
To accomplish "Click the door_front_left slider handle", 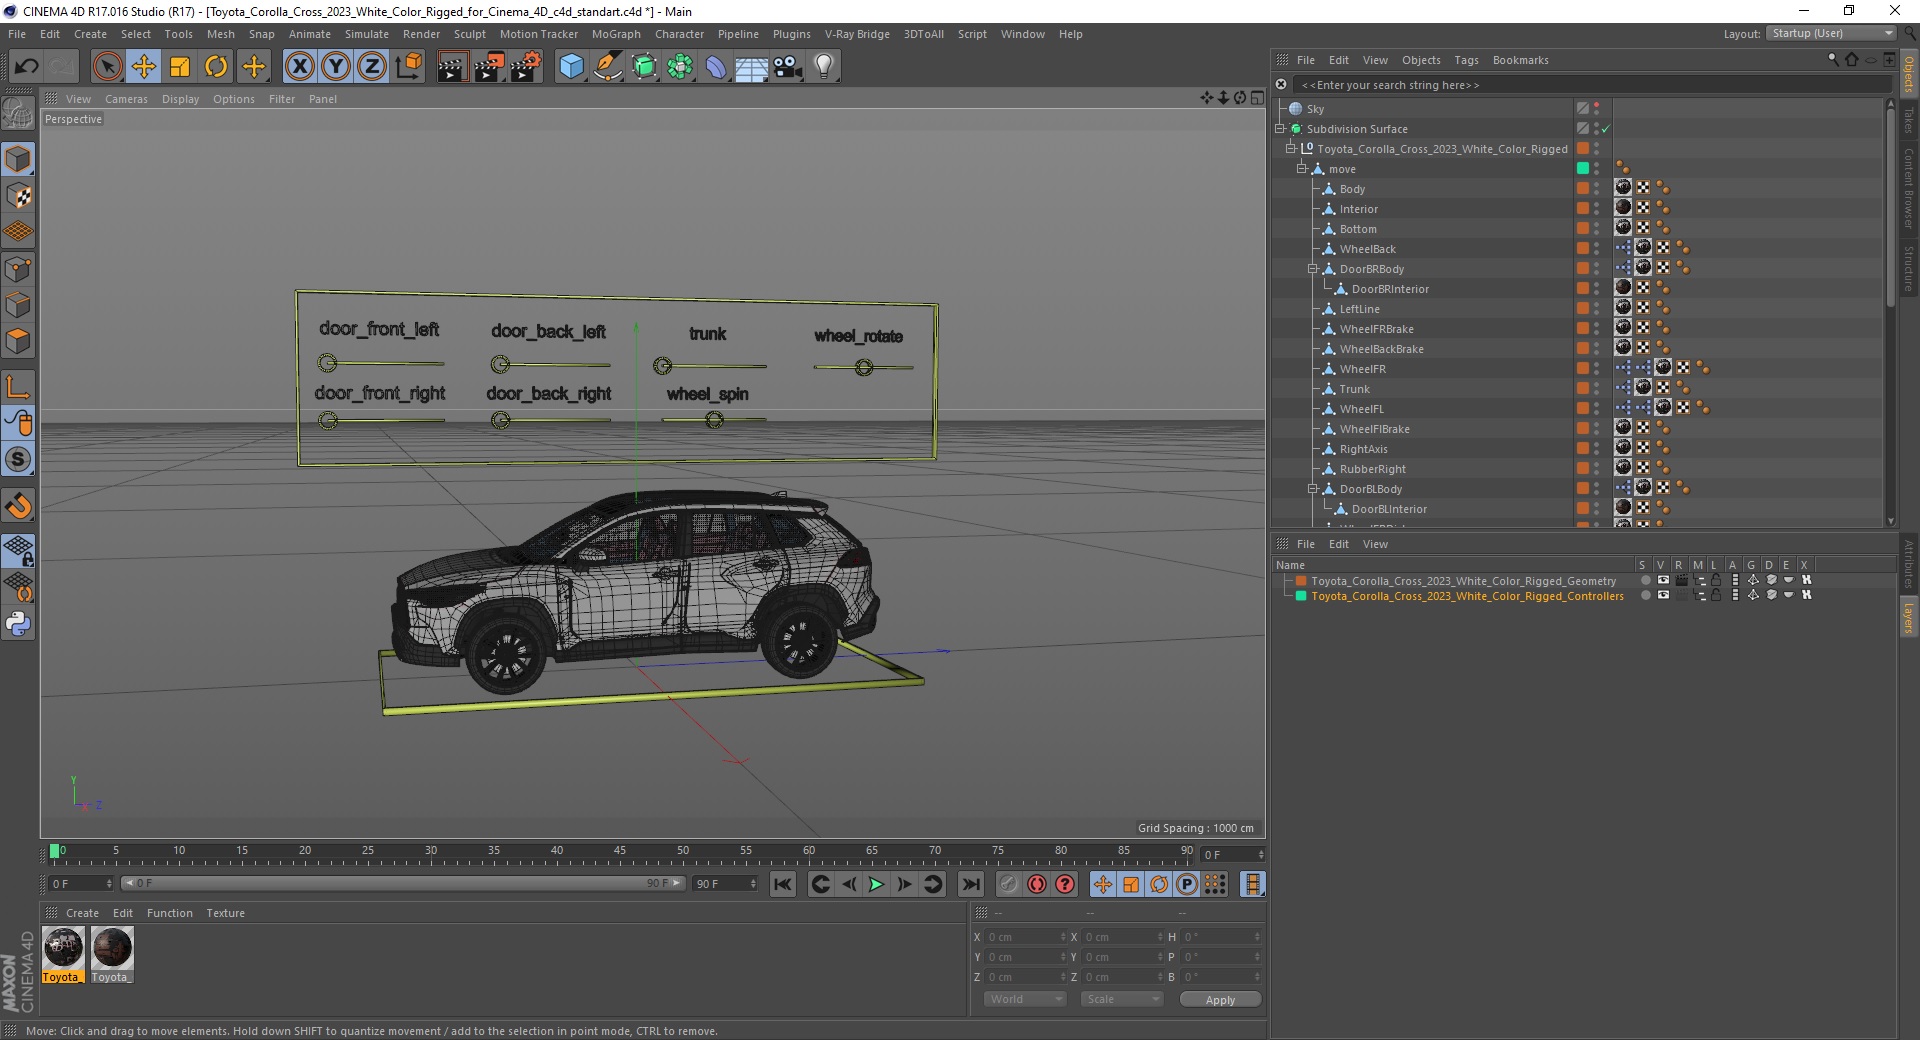I will pyautogui.click(x=327, y=362).
